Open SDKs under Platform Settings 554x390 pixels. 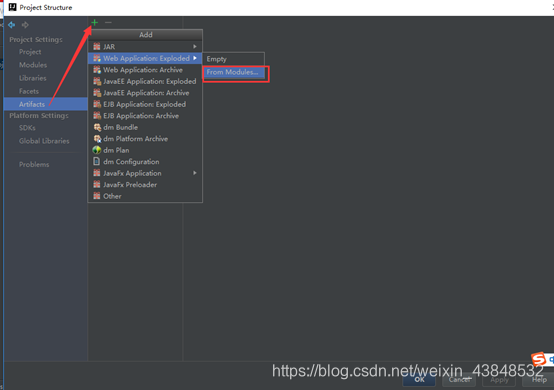pos(27,128)
